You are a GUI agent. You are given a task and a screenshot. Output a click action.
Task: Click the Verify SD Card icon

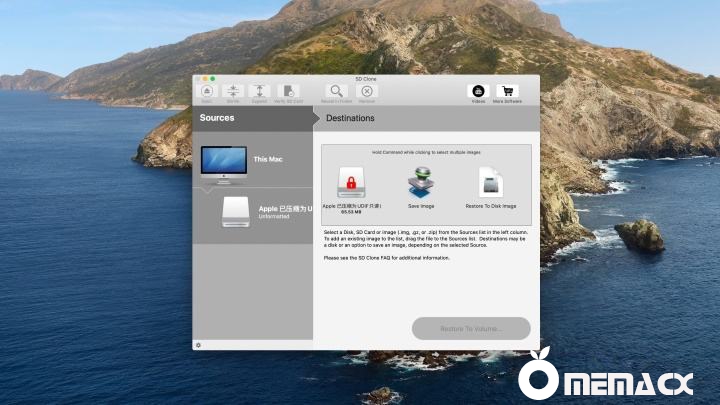[288, 91]
